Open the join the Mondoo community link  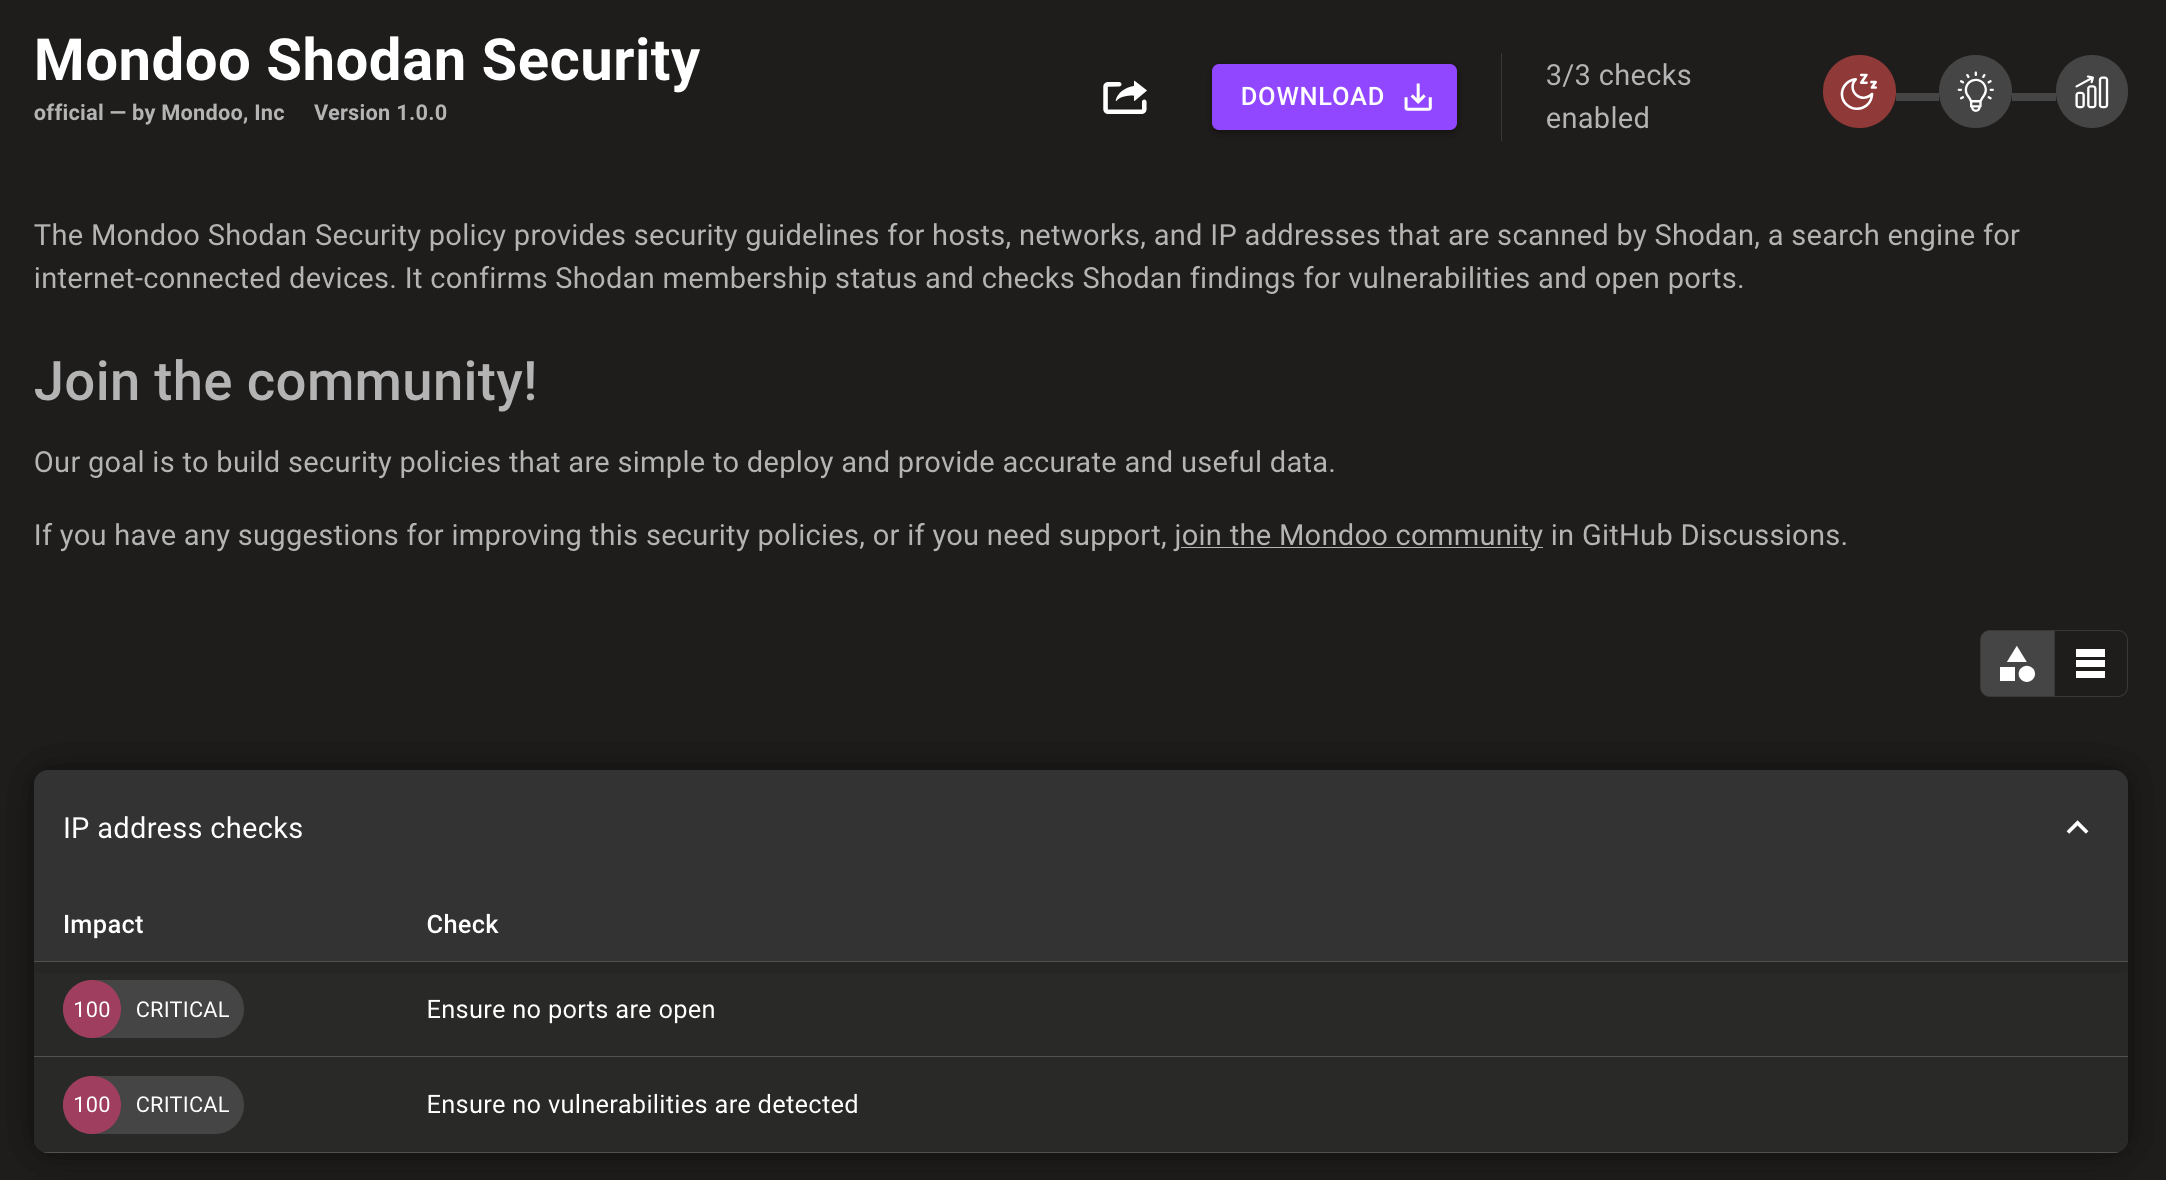[x=1358, y=535]
